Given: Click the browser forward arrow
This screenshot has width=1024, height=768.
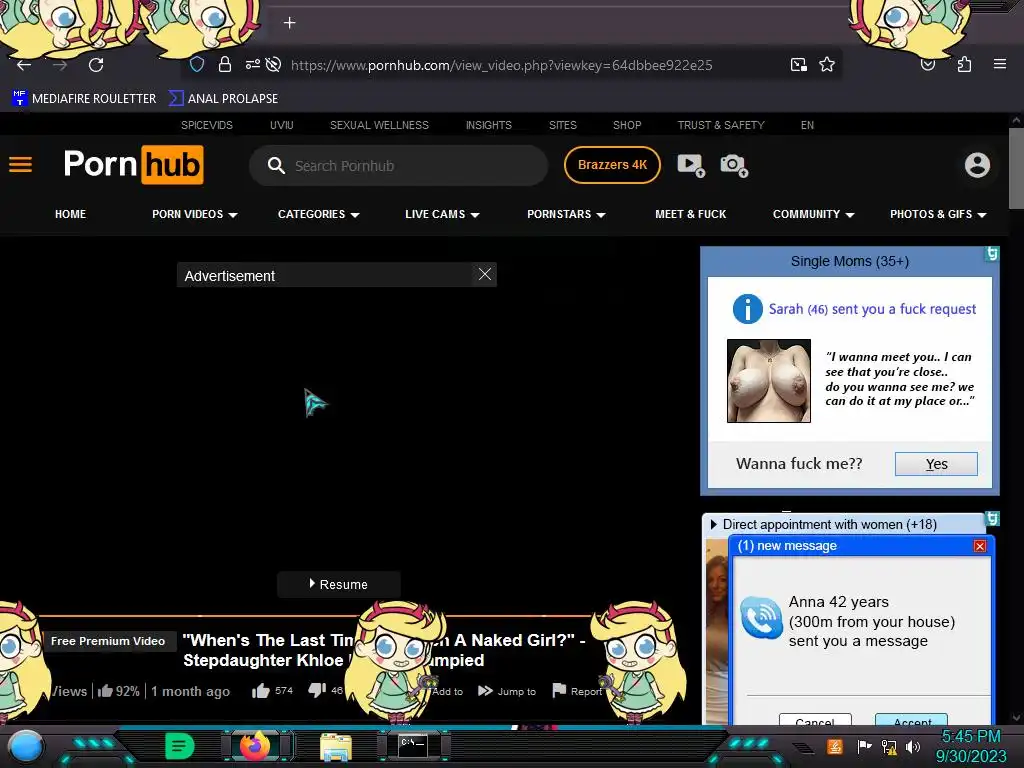Looking at the screenshot, I should 60,65.
